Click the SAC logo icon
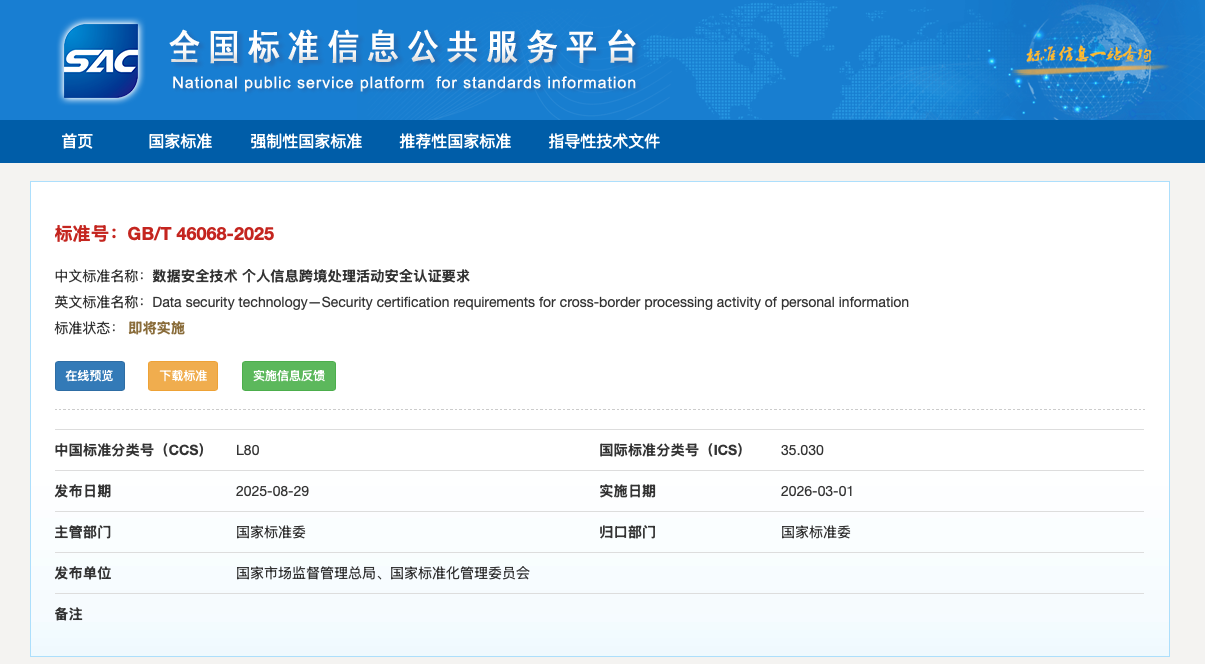This screenshot has height=664, width=1205. tap(100, 61)
